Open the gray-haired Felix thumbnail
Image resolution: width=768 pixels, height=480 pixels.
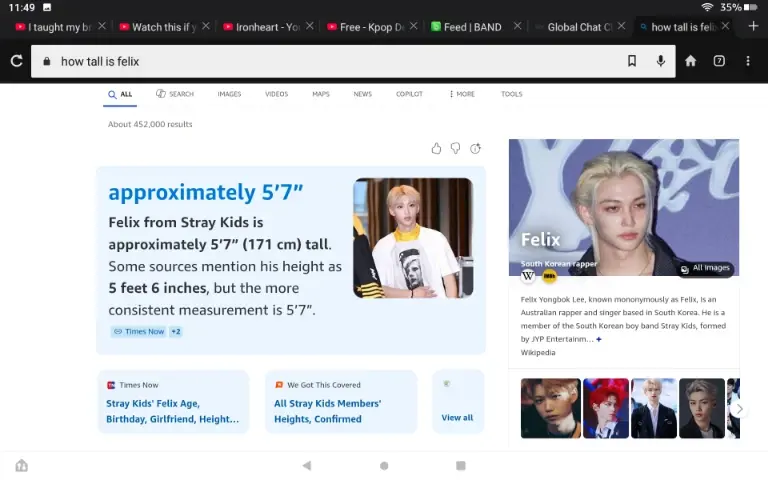coord(701,408)
